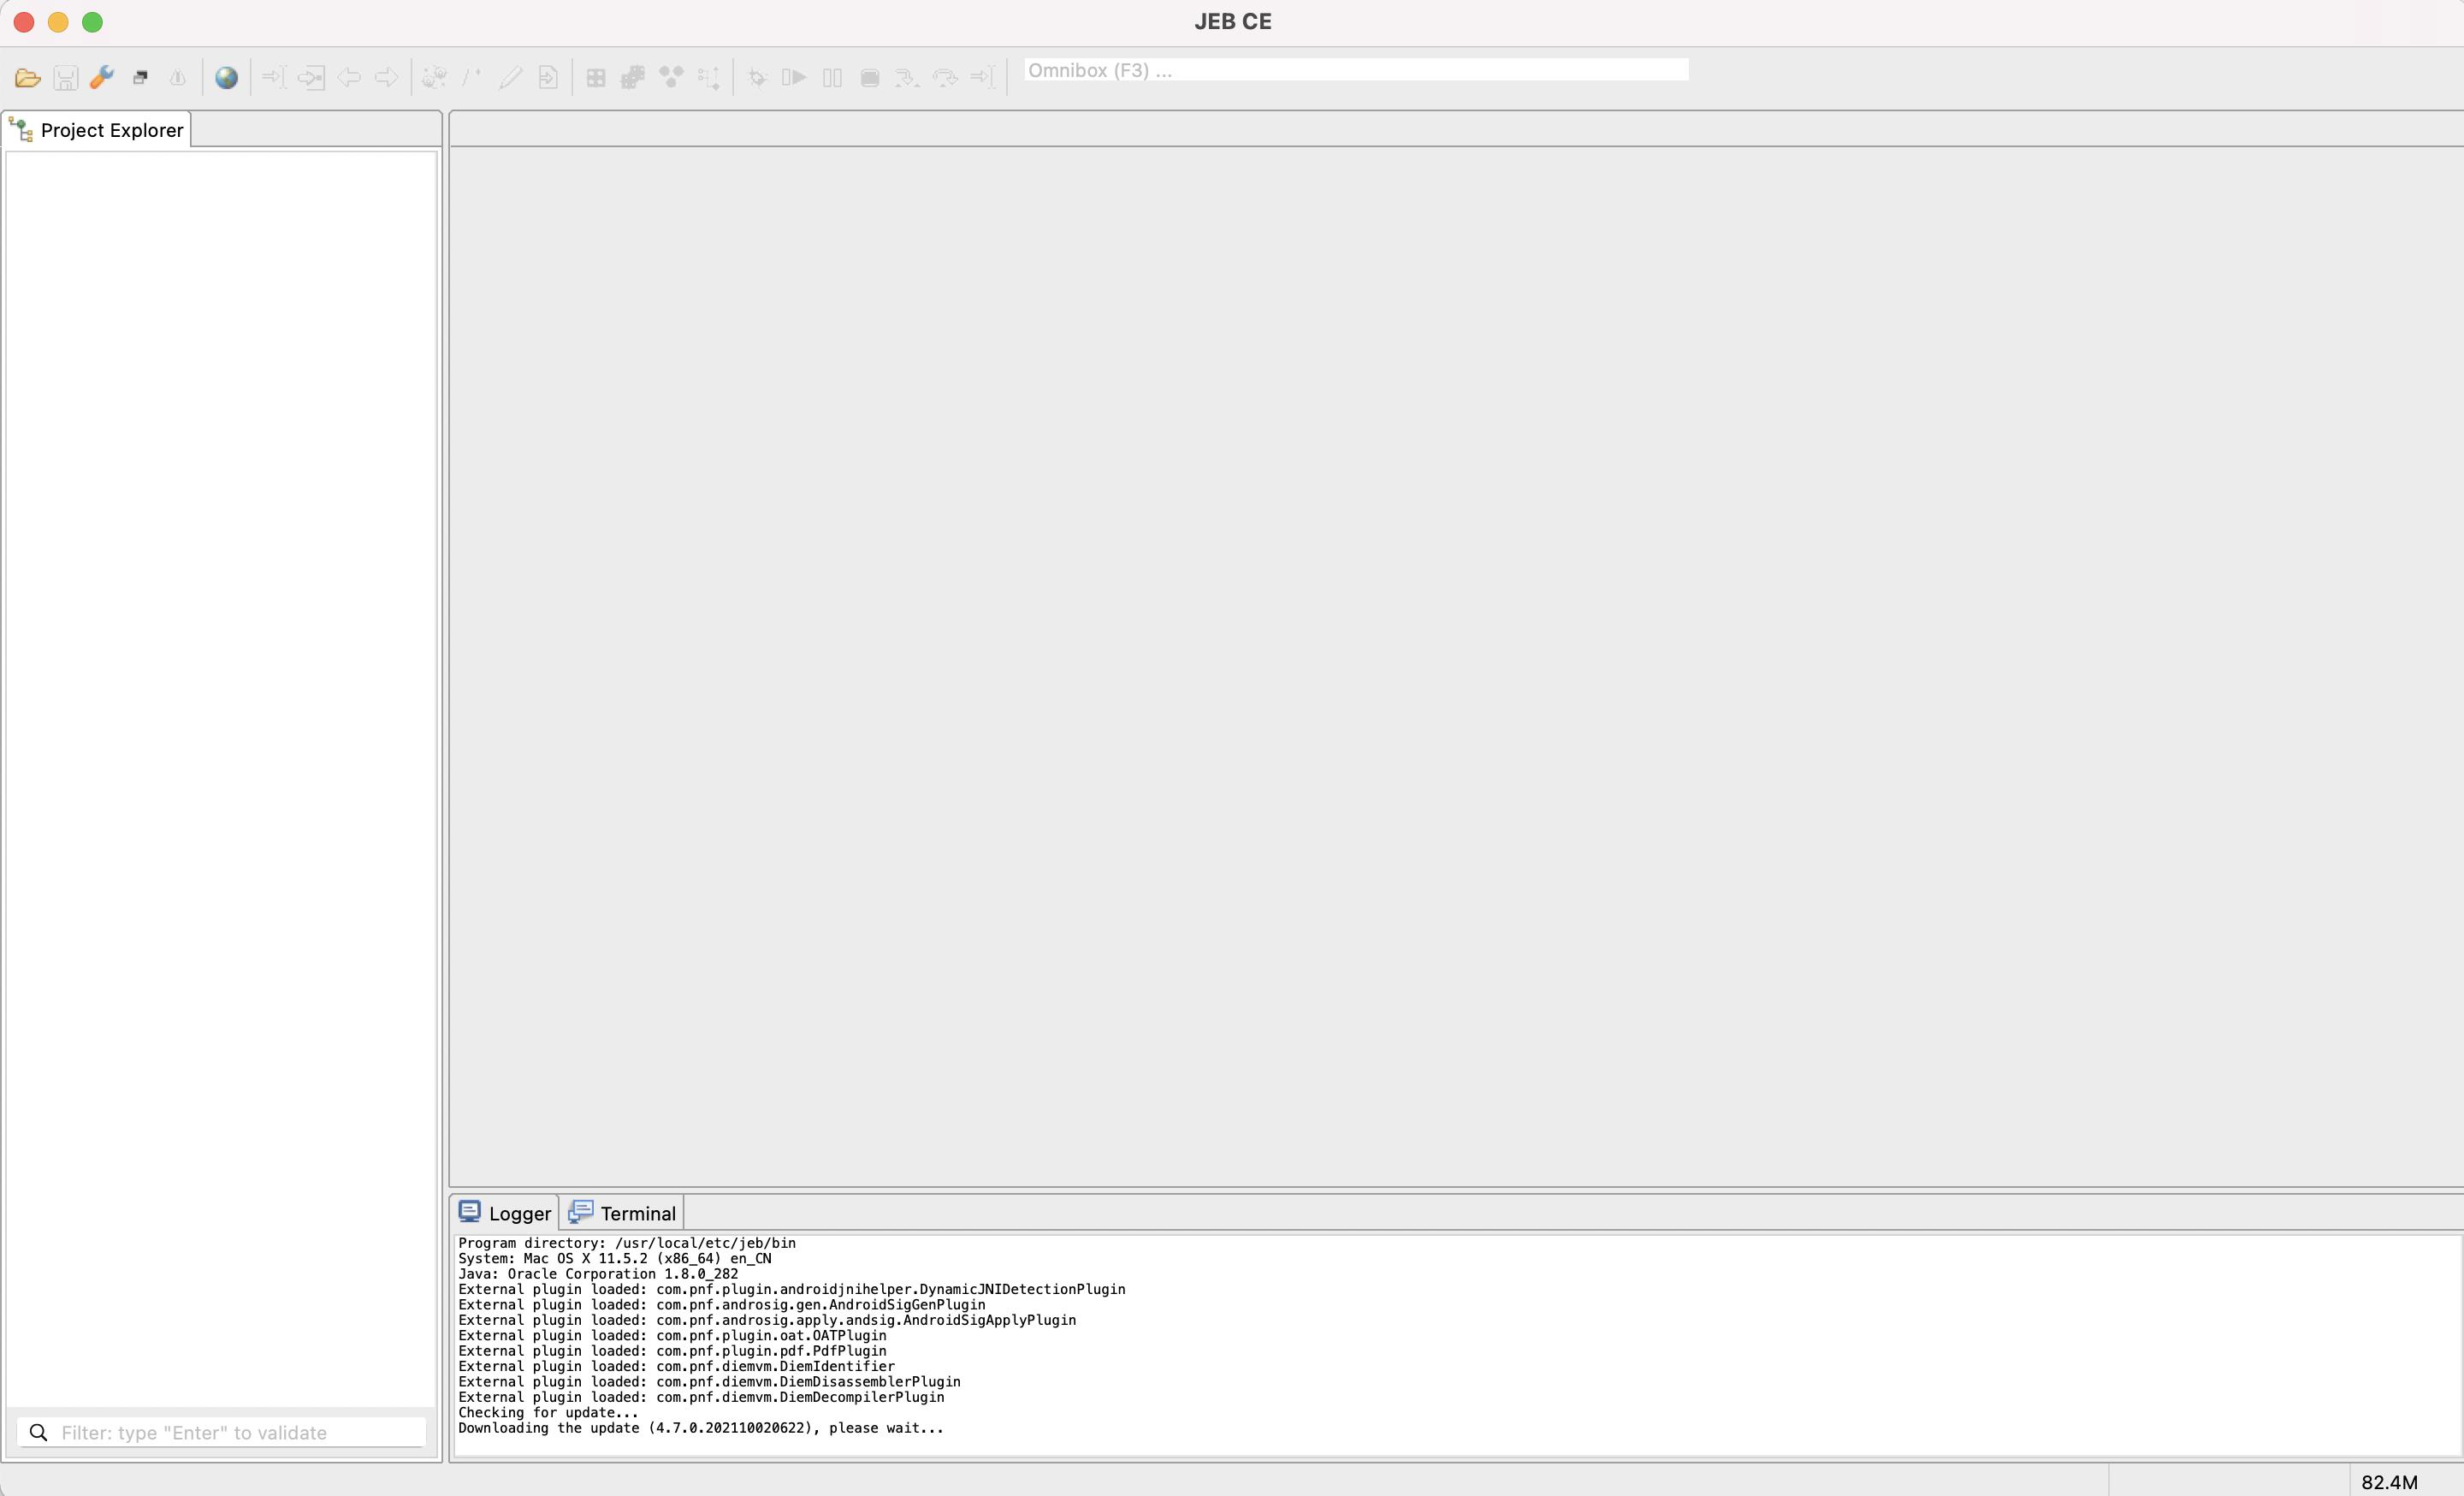Switch to the Terminal tab

click(622, 1213)
